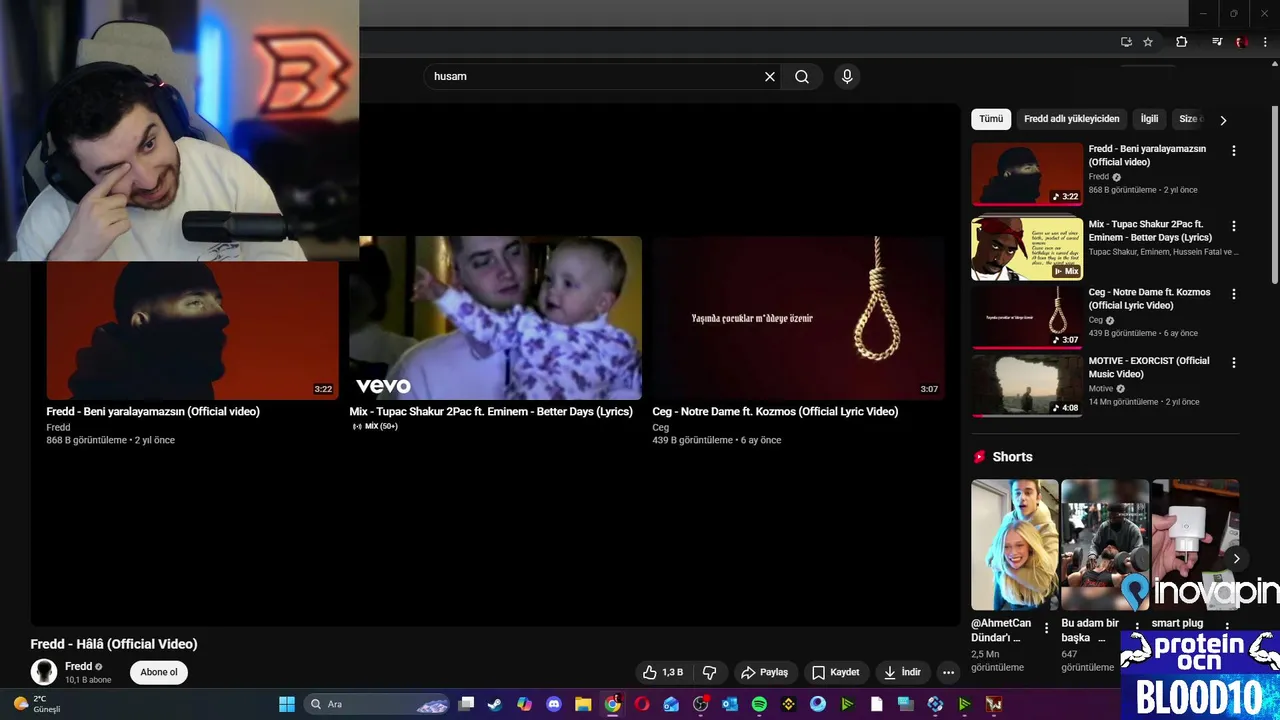Viewport: 1280px width, 720px height.
Task: Open options menu for Ceg - Notre Dame sidebar video
Action: 1233,294
